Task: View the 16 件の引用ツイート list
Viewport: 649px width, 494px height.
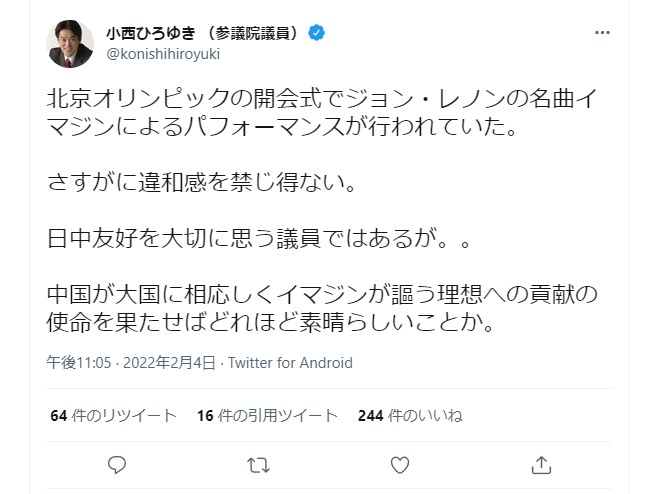Action: pos(267,415)
